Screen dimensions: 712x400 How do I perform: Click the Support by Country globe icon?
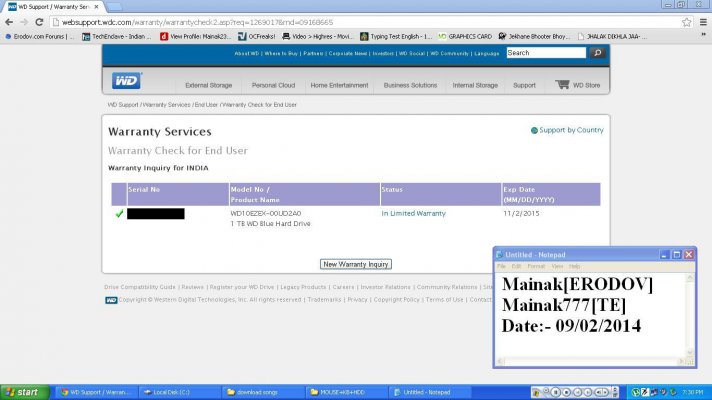(534, 130)
